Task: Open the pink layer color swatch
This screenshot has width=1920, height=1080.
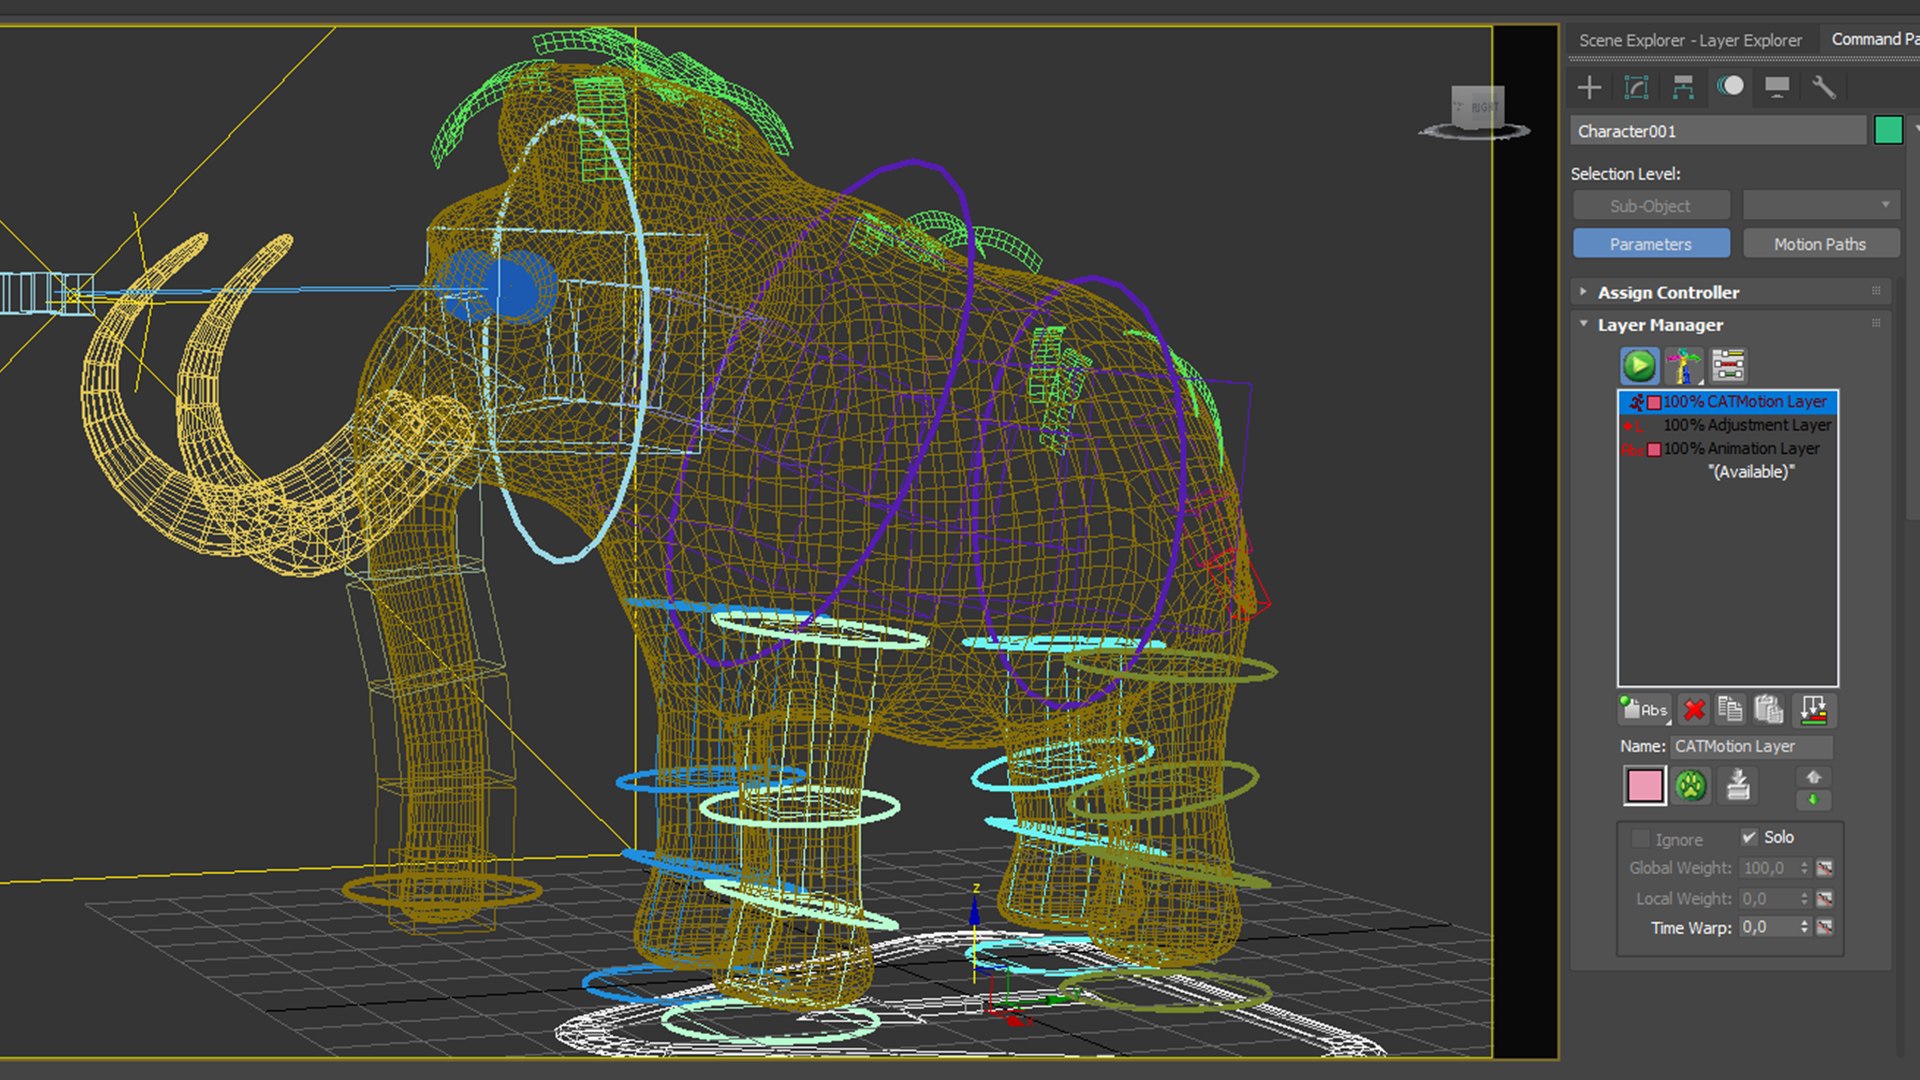Action: point(1644,785)
